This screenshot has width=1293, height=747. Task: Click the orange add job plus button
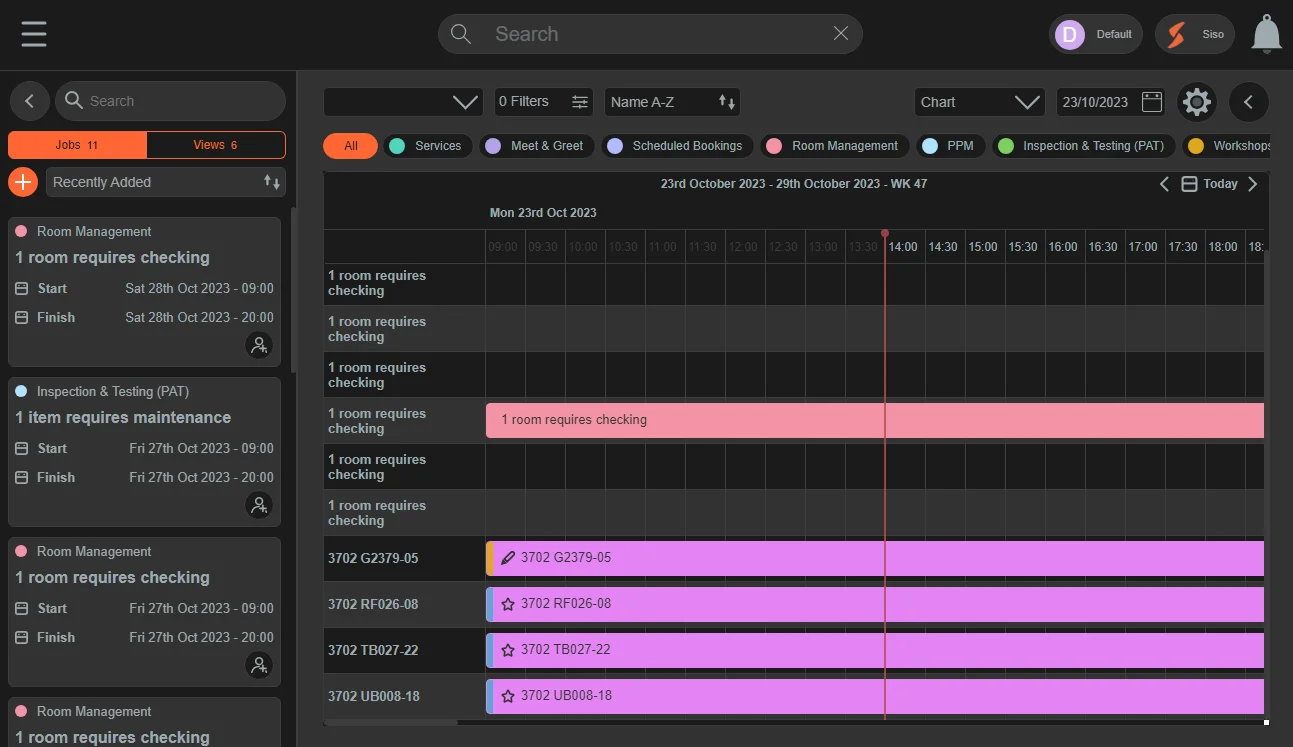pyautogui.click(x=23, y=182)
